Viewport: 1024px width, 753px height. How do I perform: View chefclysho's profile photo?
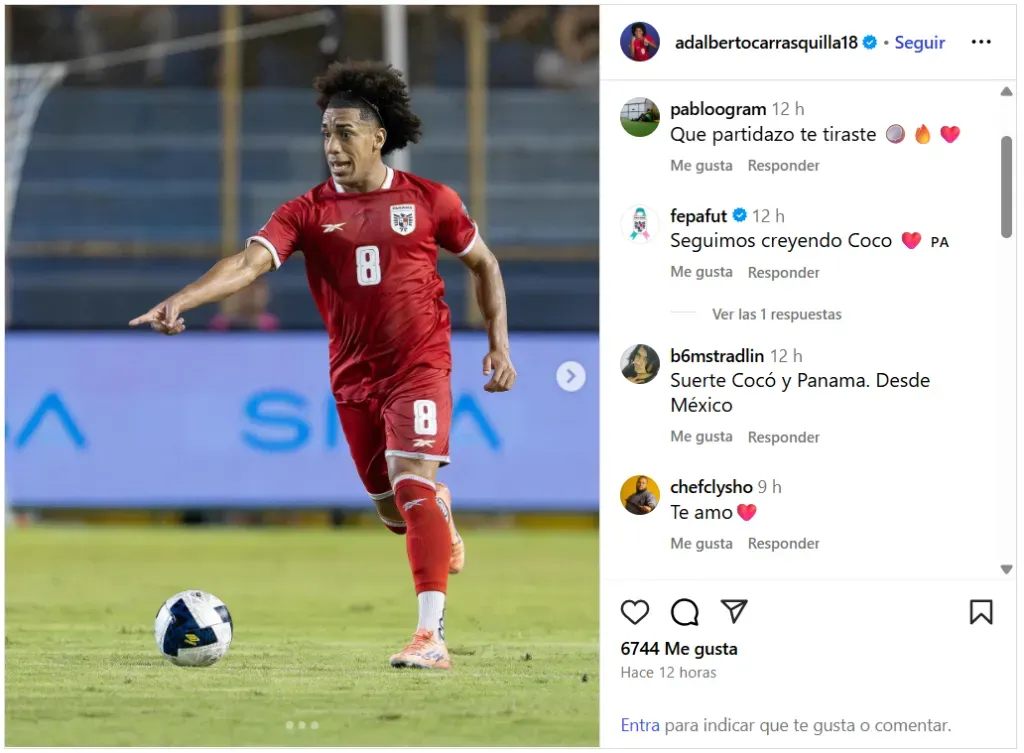pyautogui.click(x=639, y=495)
